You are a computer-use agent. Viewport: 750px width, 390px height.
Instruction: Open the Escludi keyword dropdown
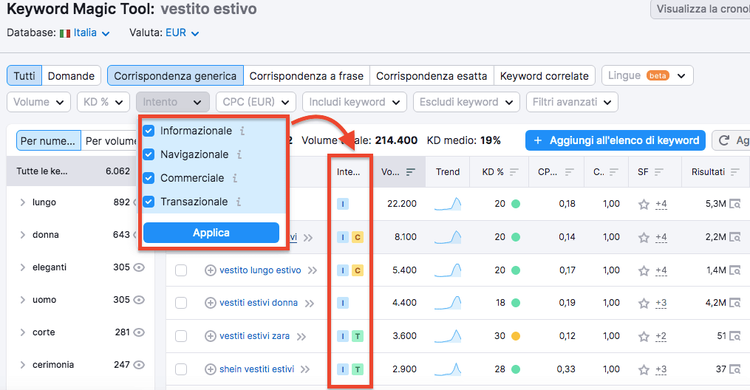[466, 102]
